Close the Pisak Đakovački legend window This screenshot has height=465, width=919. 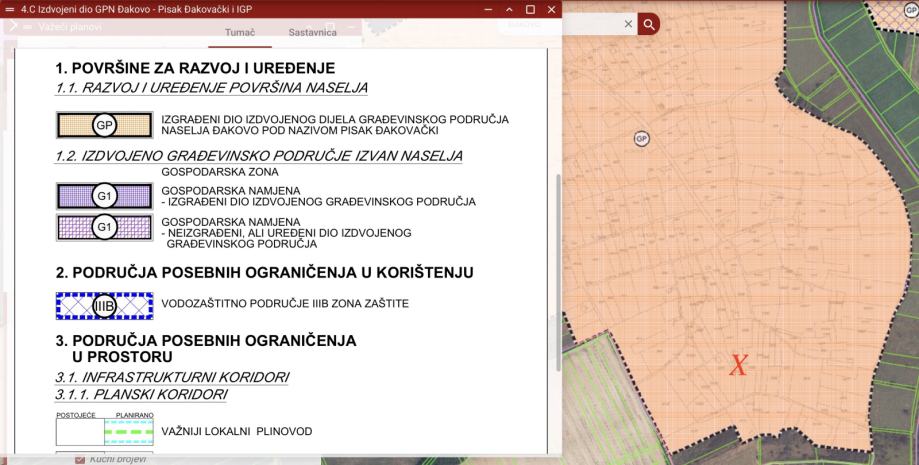pyautogui.click(x=550, y=9)
